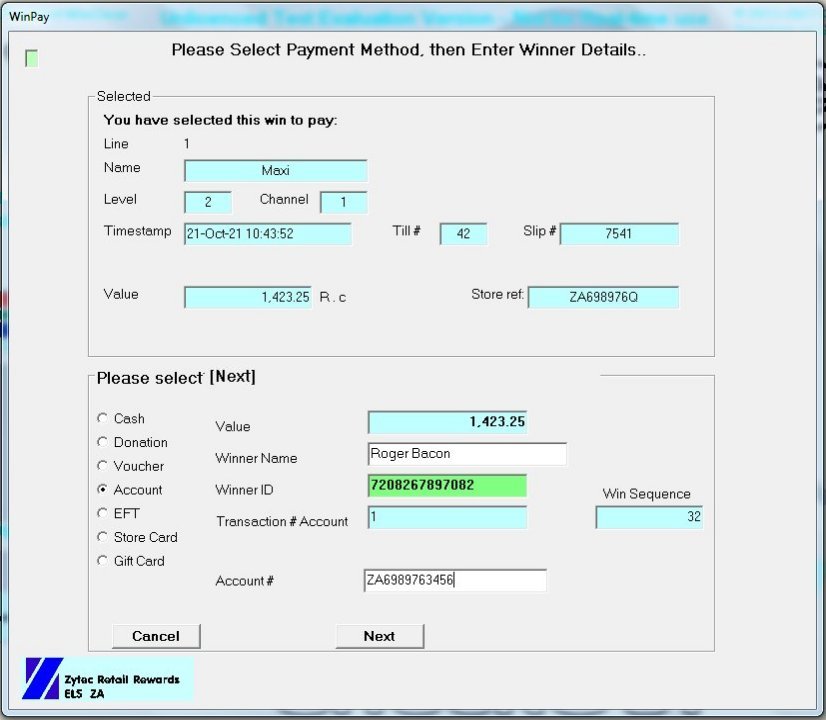This screenshot has width=826, height=720.
Task: Select the Cash payment option
Action: coord(102,418)
